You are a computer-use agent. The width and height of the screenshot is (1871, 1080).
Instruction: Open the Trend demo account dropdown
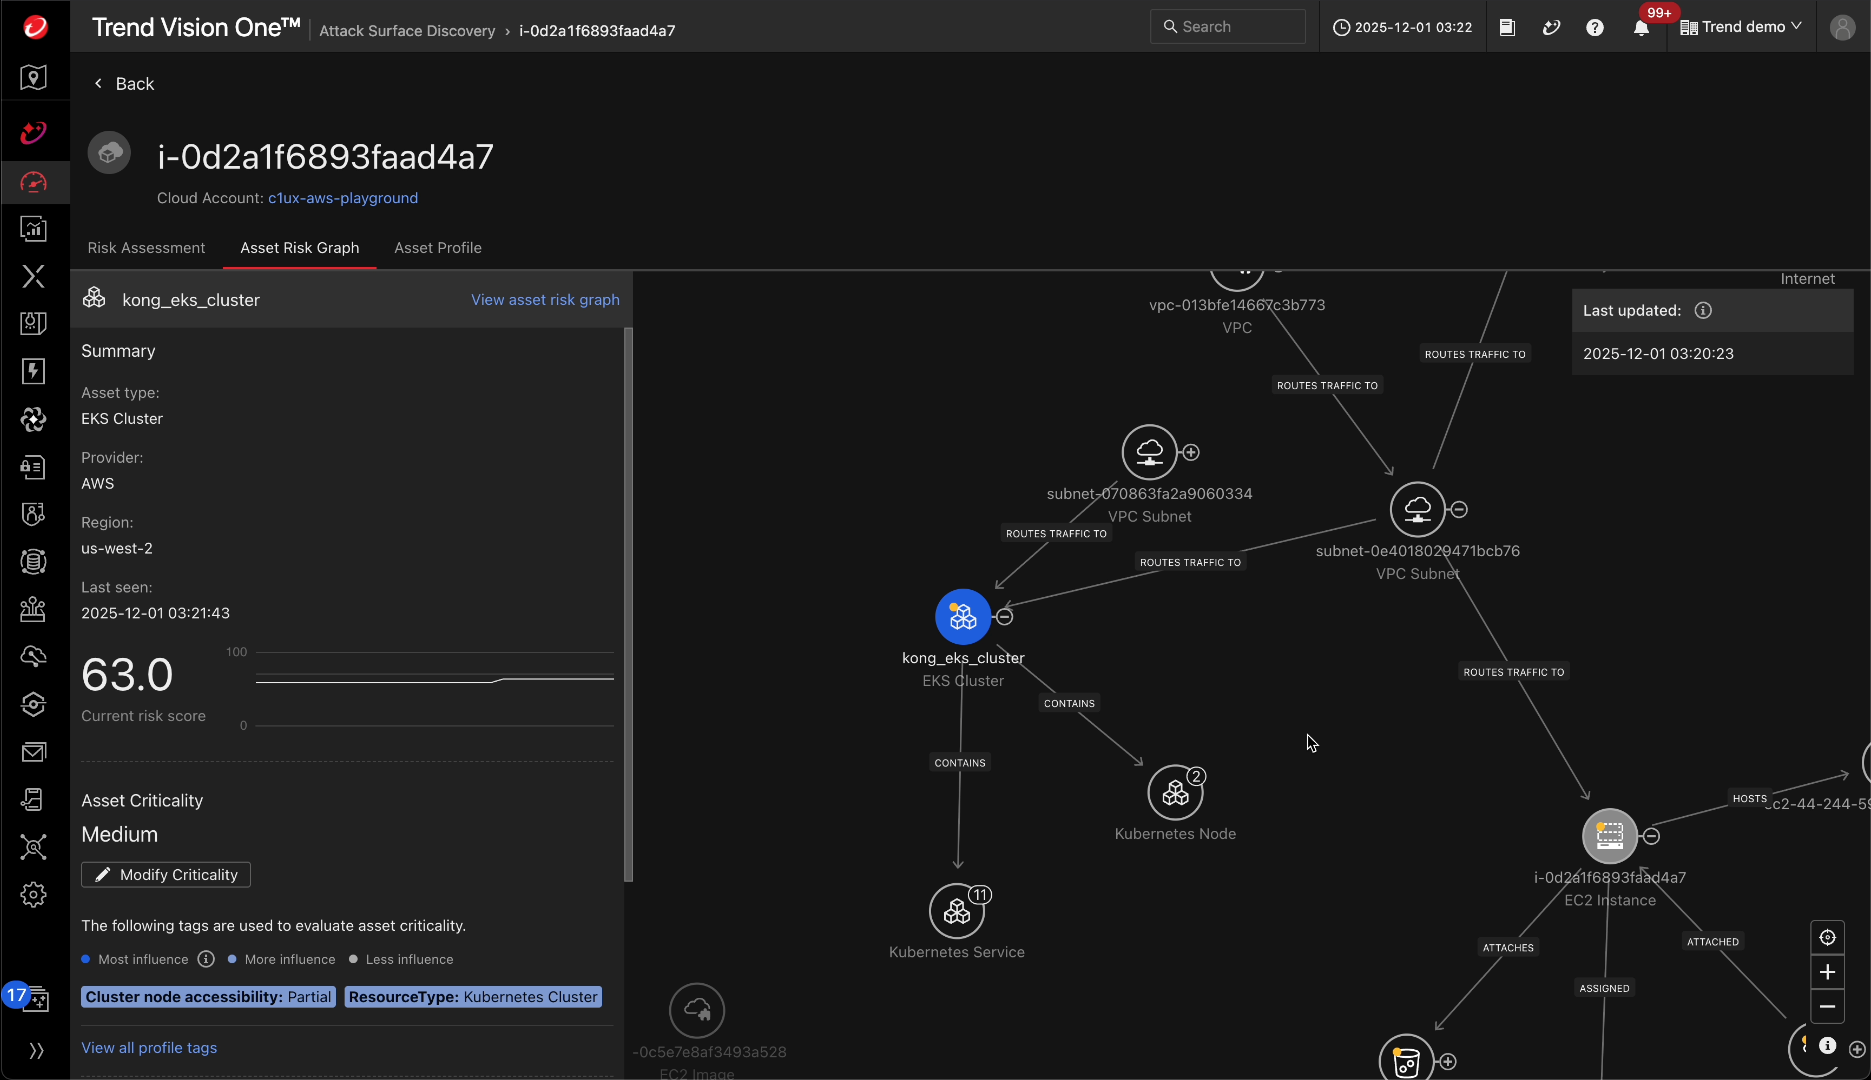tap(1740, 27)
